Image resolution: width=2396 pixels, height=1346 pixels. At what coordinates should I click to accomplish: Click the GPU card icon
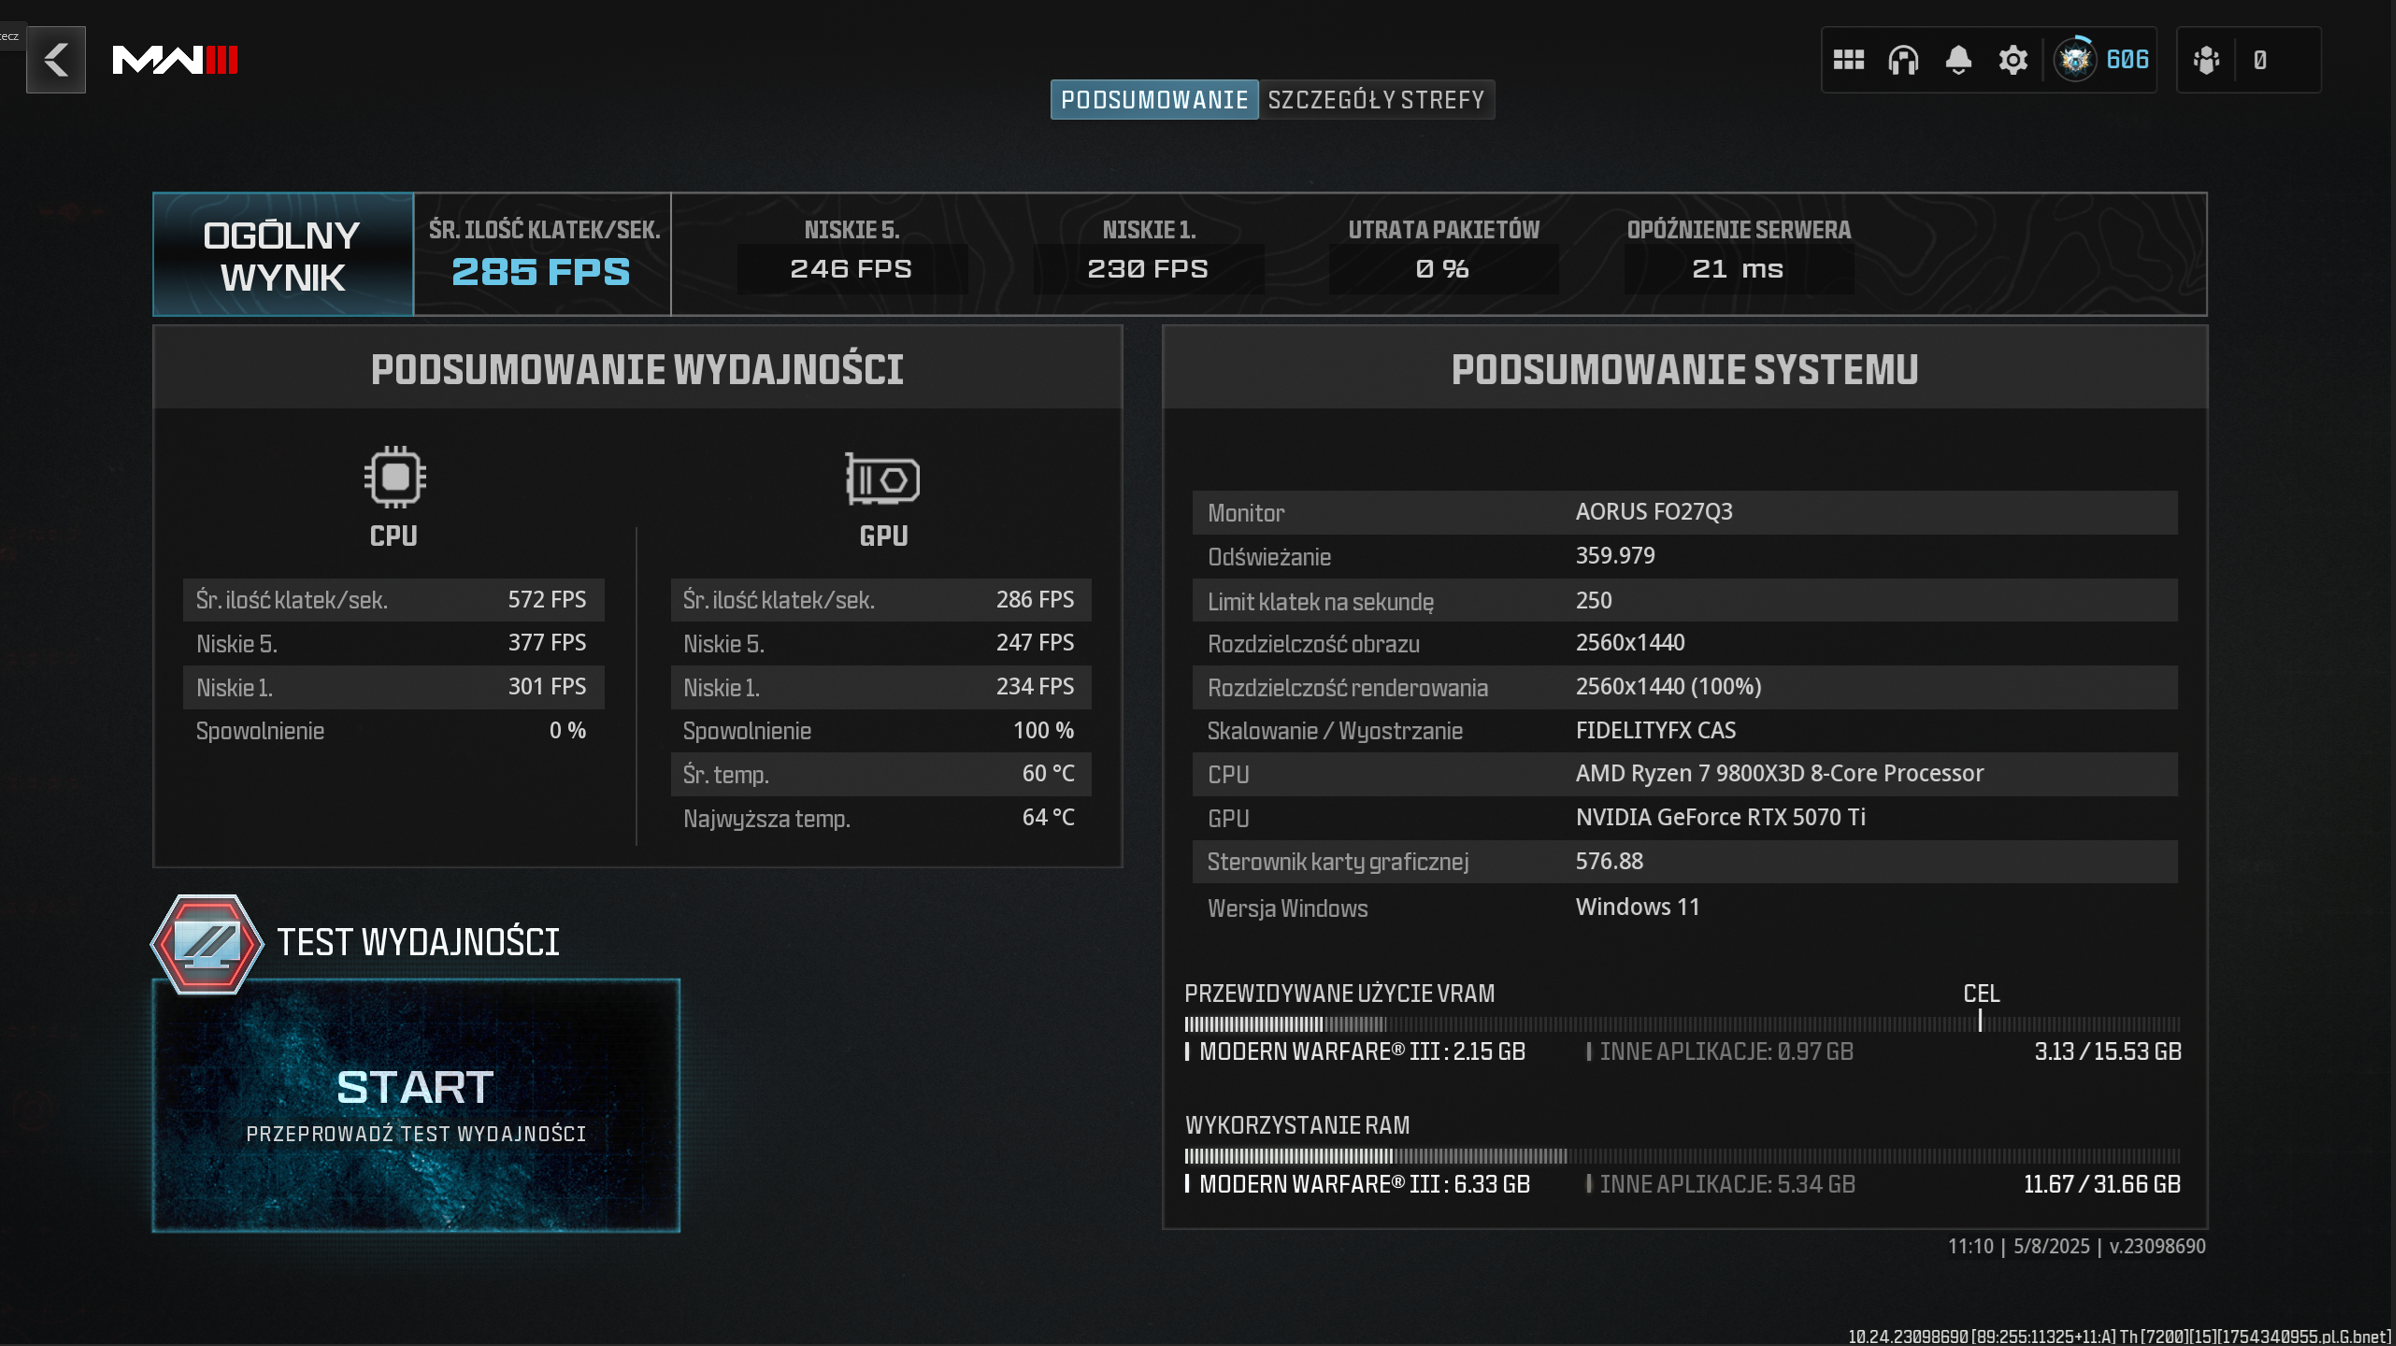[882, 478]
